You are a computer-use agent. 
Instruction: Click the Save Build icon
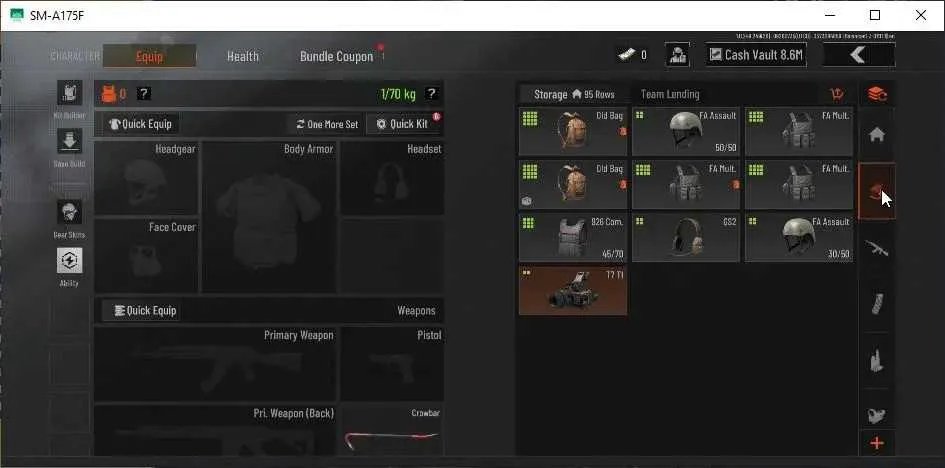tap(69, 141)
